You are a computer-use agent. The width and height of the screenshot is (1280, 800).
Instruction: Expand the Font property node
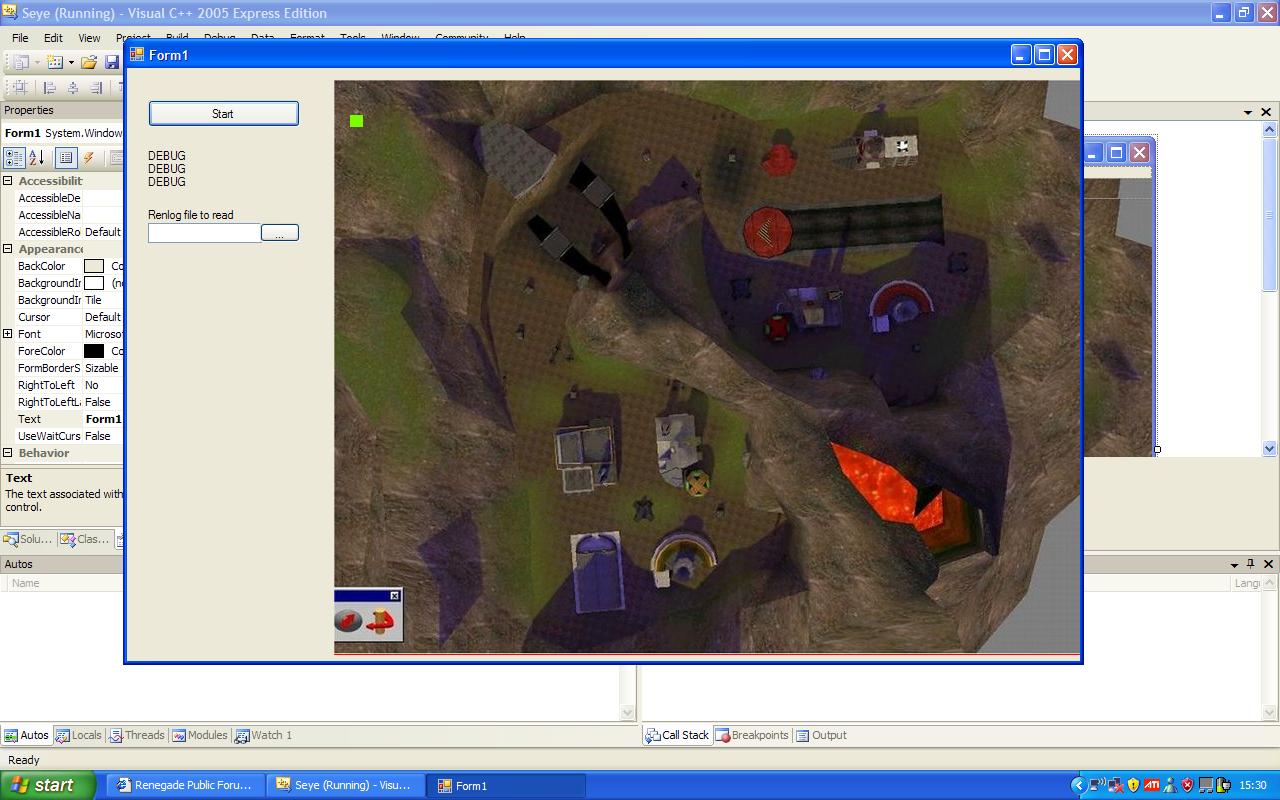click(x=8, y=334)
